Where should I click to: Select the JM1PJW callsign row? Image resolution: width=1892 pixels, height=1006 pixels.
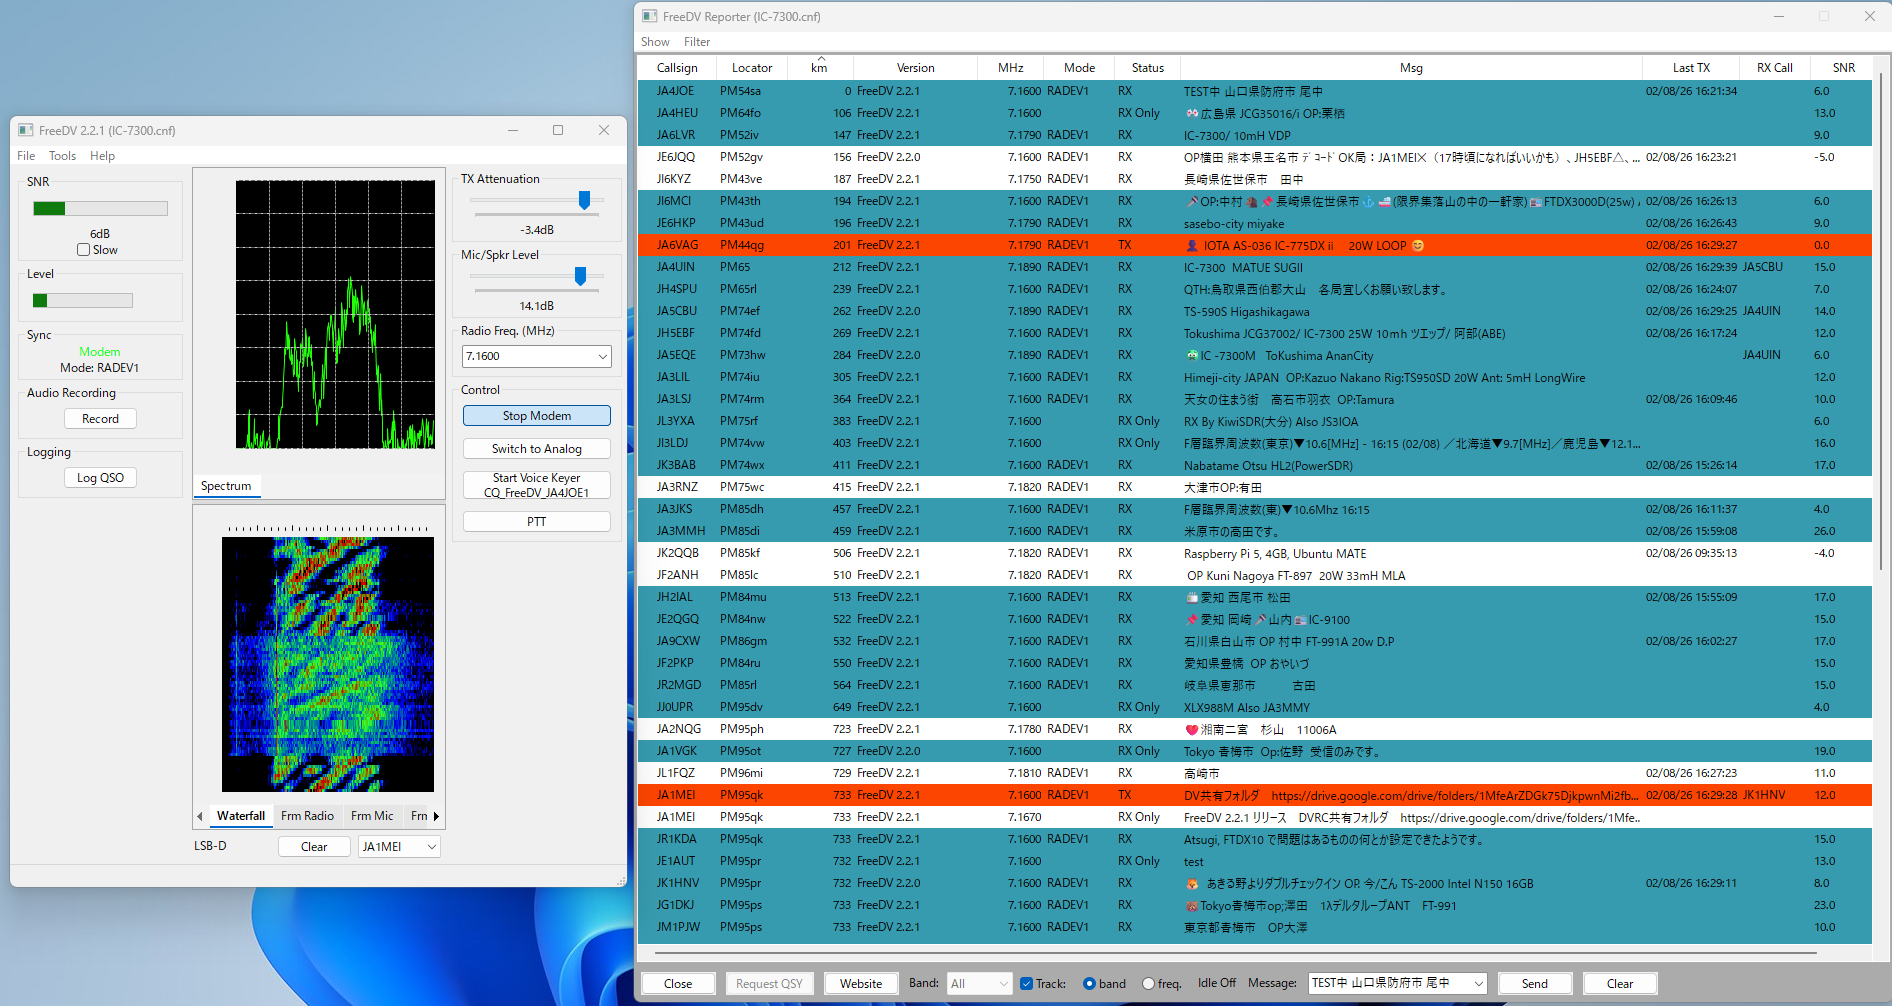tap(1255, 927)
